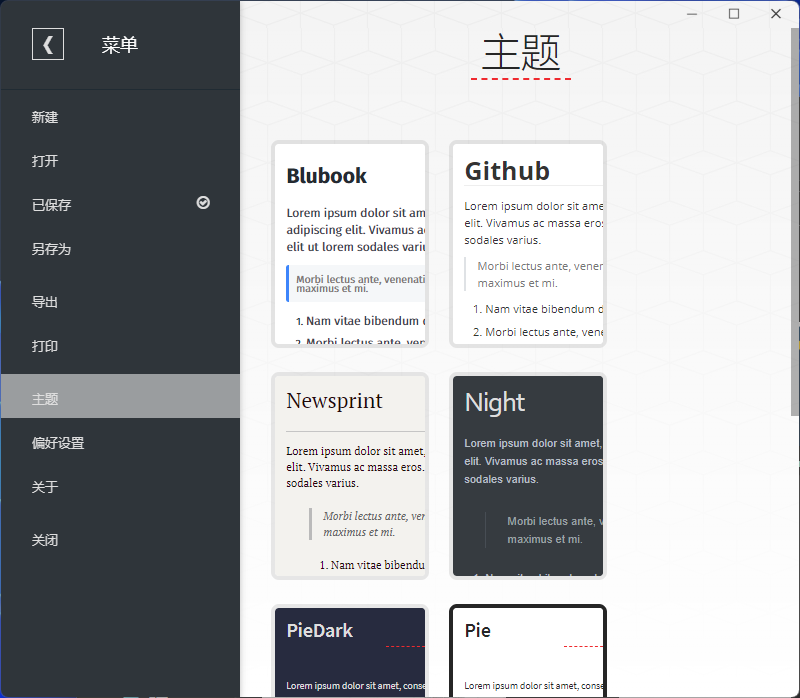Open the 打开 menu entry
Screen dimensions: 800x698
tap(45, 162)
